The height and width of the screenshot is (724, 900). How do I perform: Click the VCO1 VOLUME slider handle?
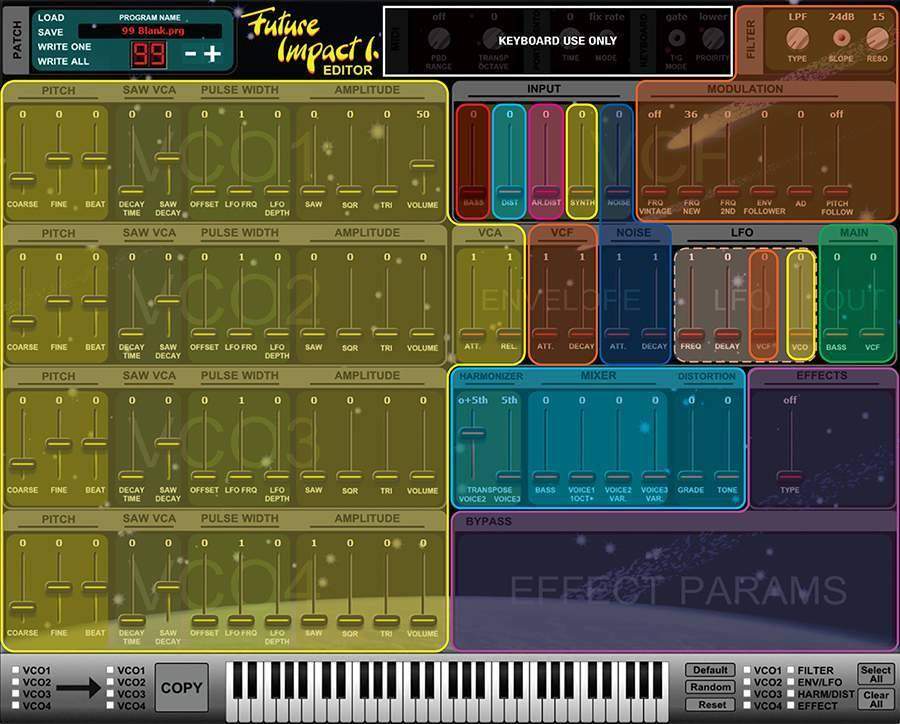point(422,165)
